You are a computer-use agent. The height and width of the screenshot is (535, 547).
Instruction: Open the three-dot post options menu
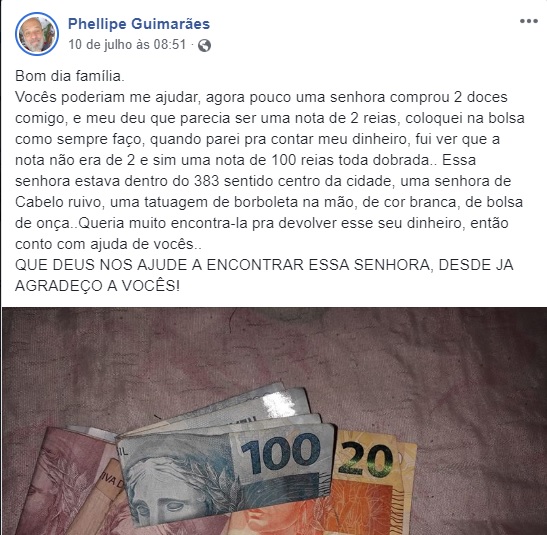tap(529, 21)
